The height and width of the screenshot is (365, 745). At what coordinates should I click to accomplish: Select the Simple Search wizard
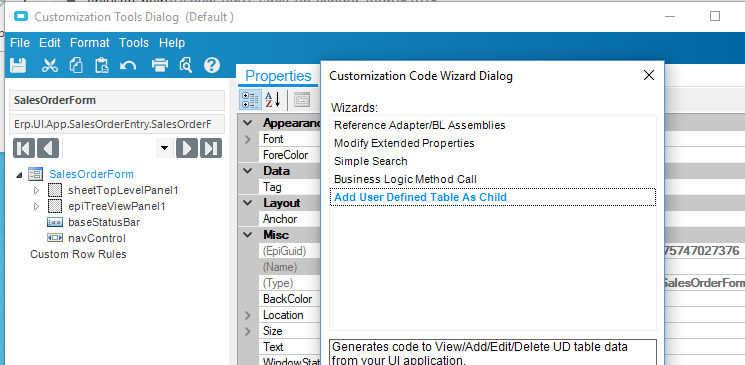coord(371,161)
